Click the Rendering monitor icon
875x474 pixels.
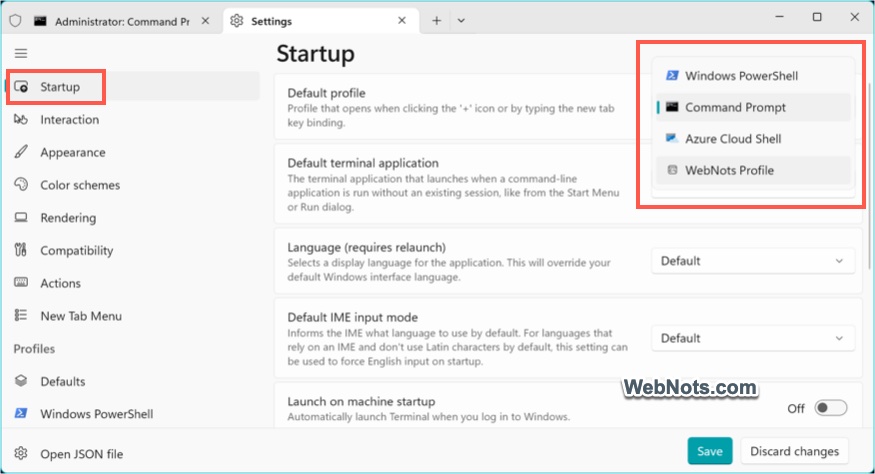pos(21,217)
